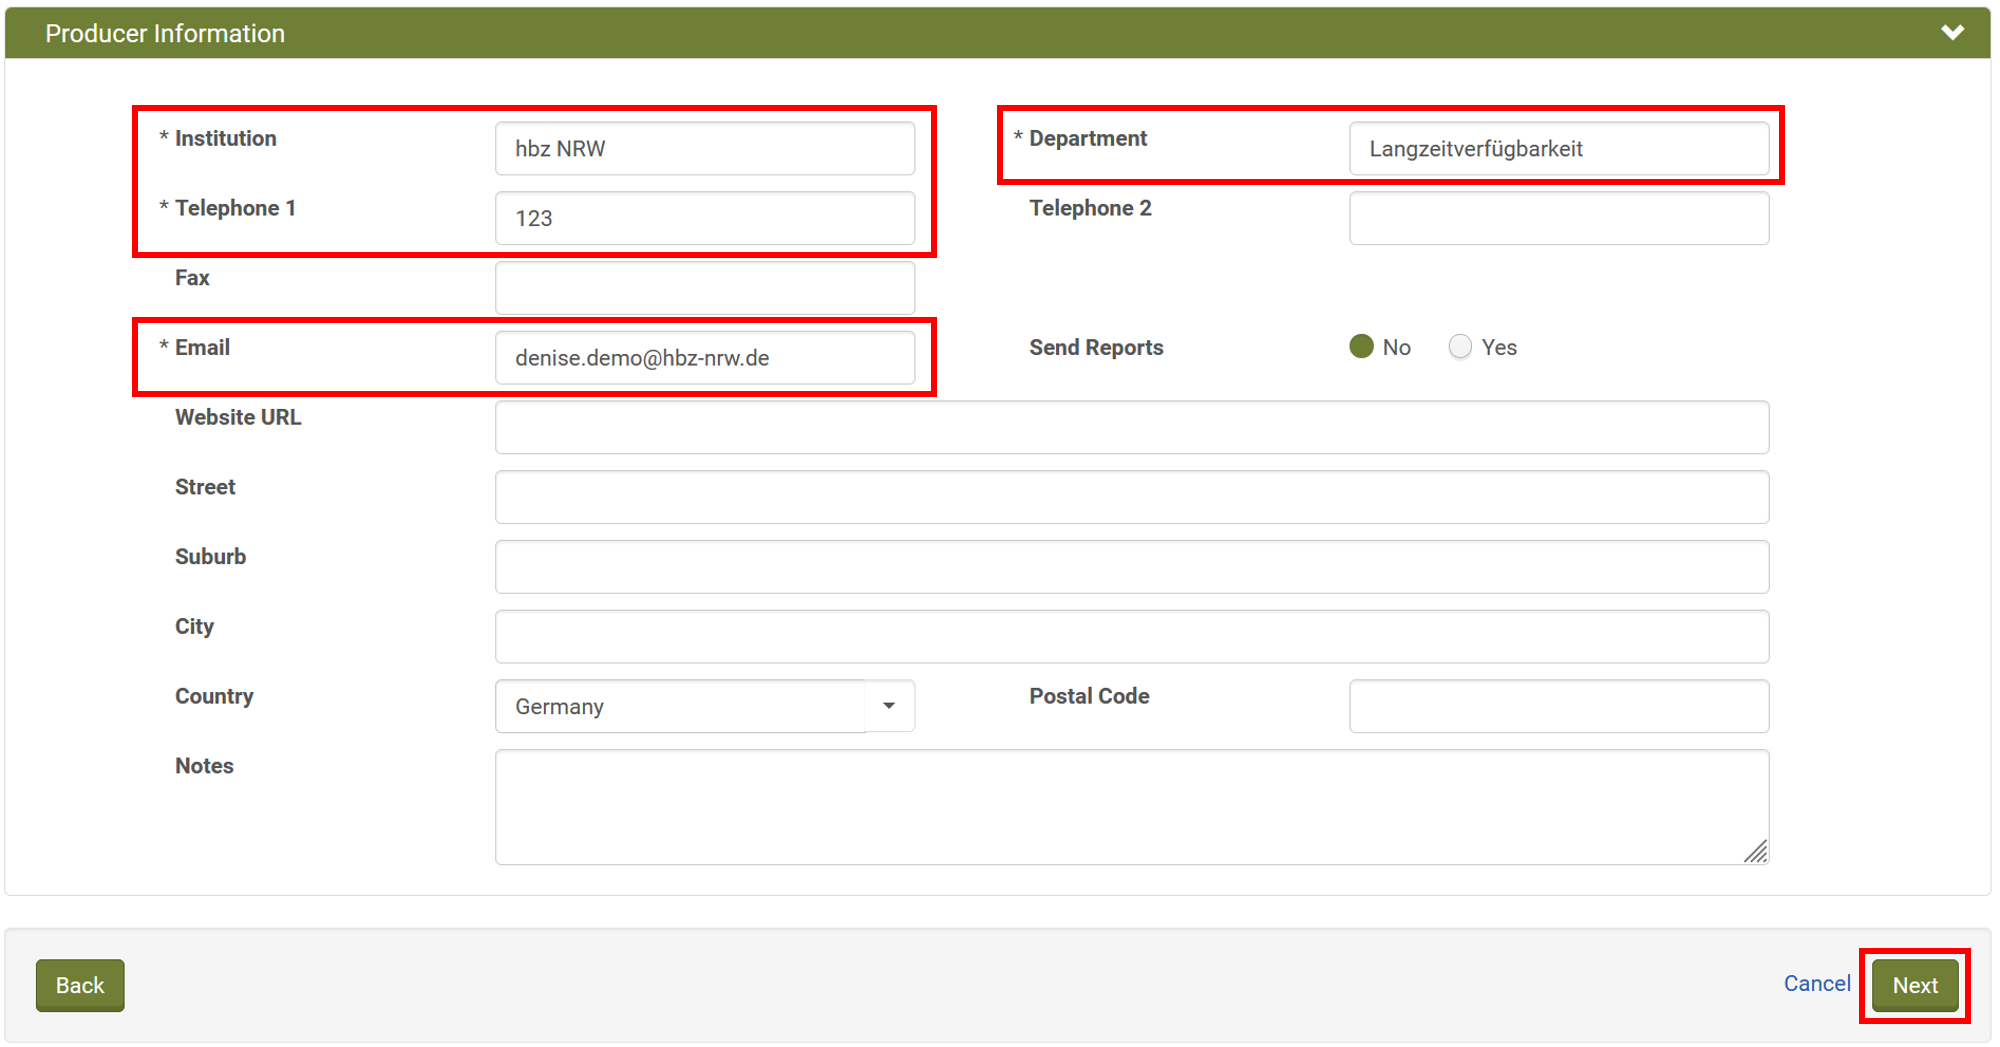Focus the Fax input field
Image resolution: width=2000 pixels, height=1047 pixels.
coord(704,288)
